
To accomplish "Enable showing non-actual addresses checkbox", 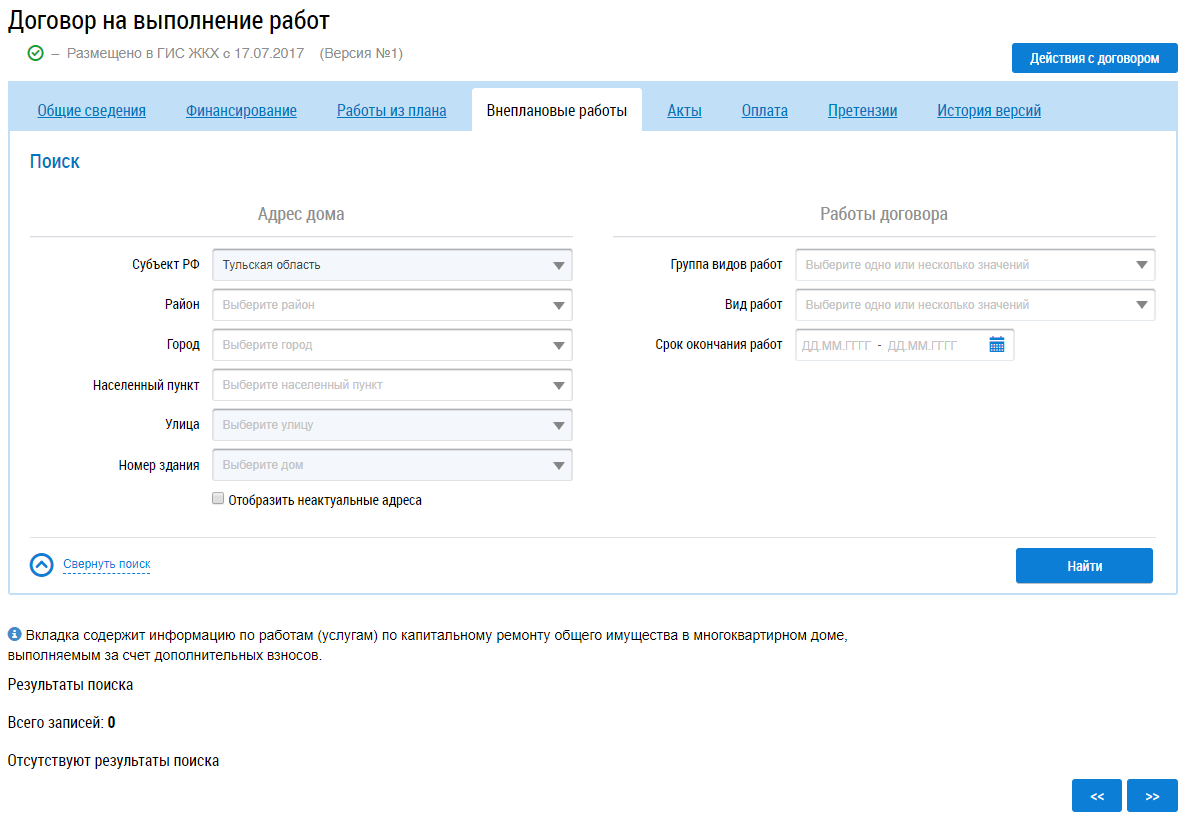I will pos(218,499).
